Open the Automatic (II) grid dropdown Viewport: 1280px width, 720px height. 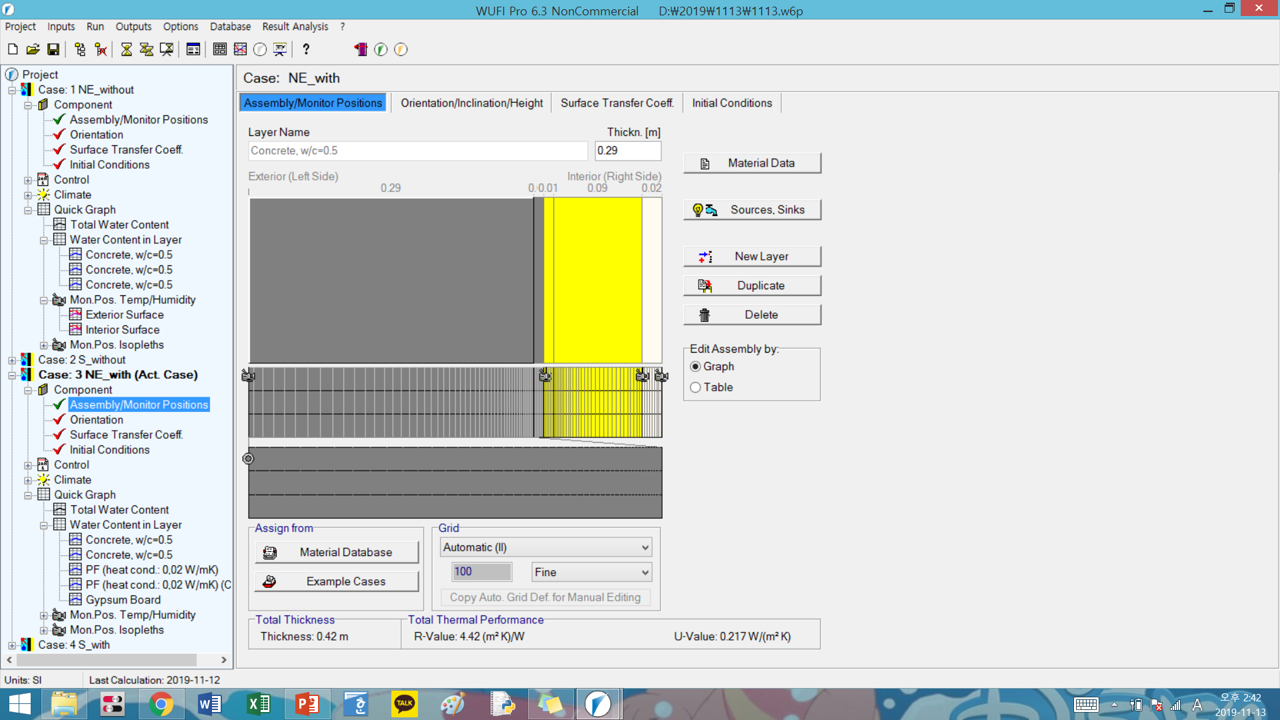(x=545, y=547)
